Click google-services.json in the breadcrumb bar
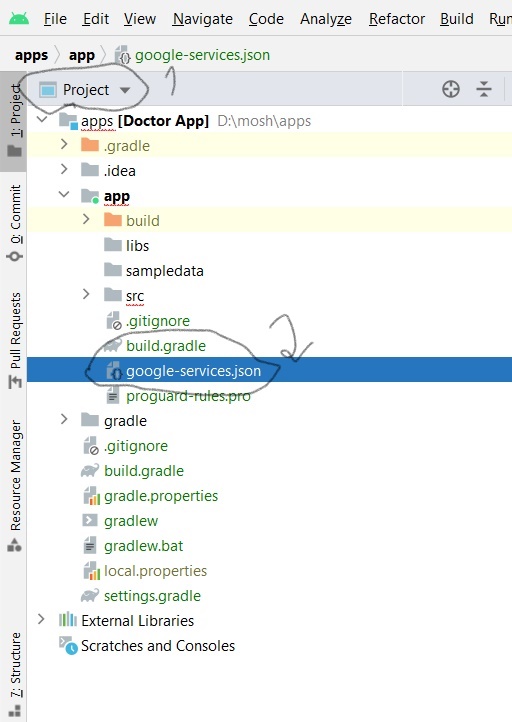The width and height of the screenshot is (512, 722). click(x=202, y=55)
